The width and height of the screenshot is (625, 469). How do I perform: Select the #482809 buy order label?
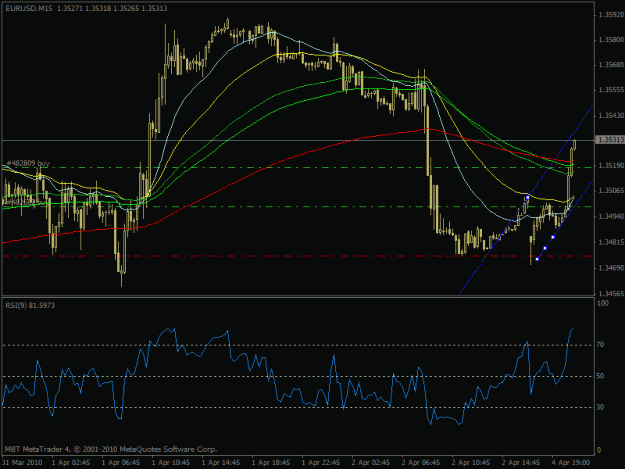click(28, 163)
